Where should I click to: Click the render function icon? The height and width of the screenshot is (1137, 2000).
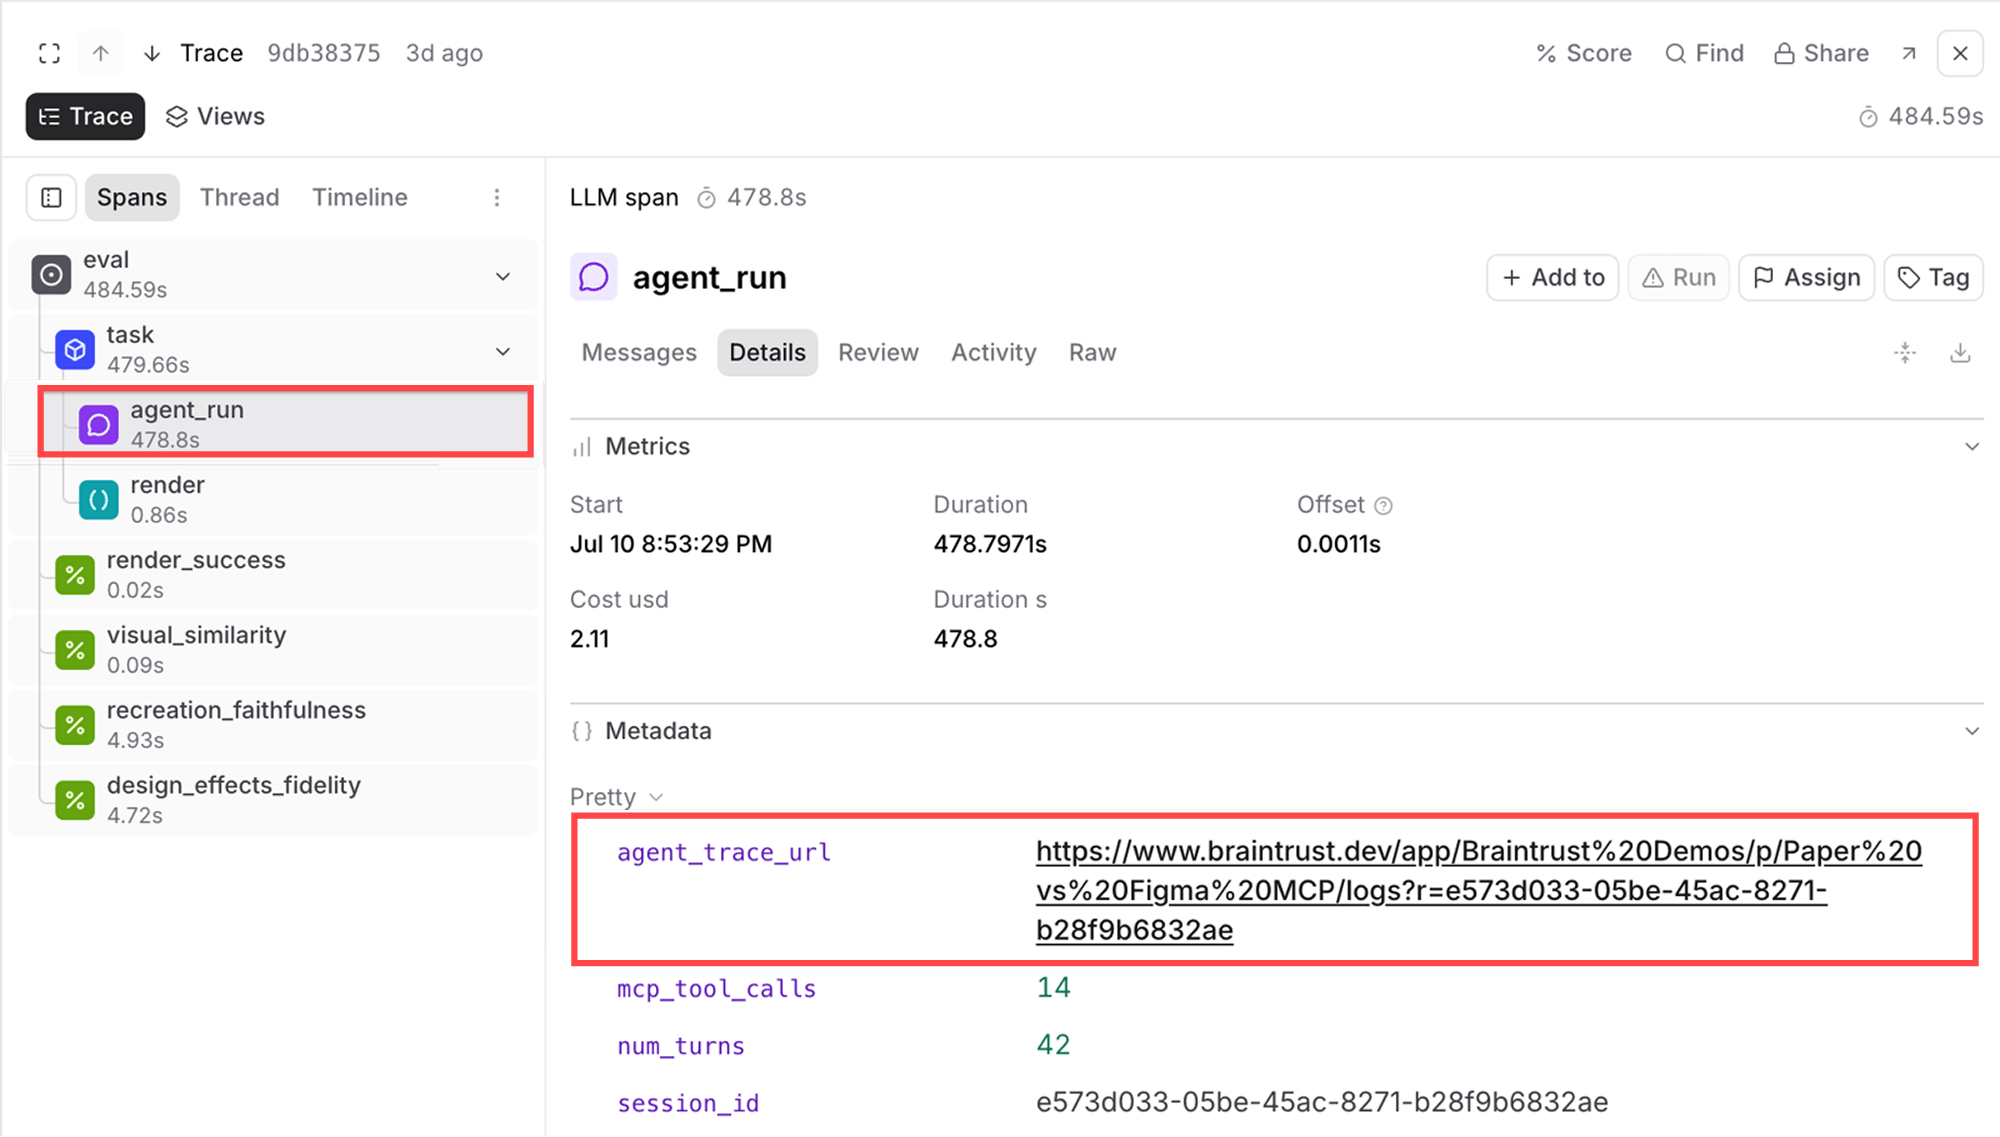point(98,500)
